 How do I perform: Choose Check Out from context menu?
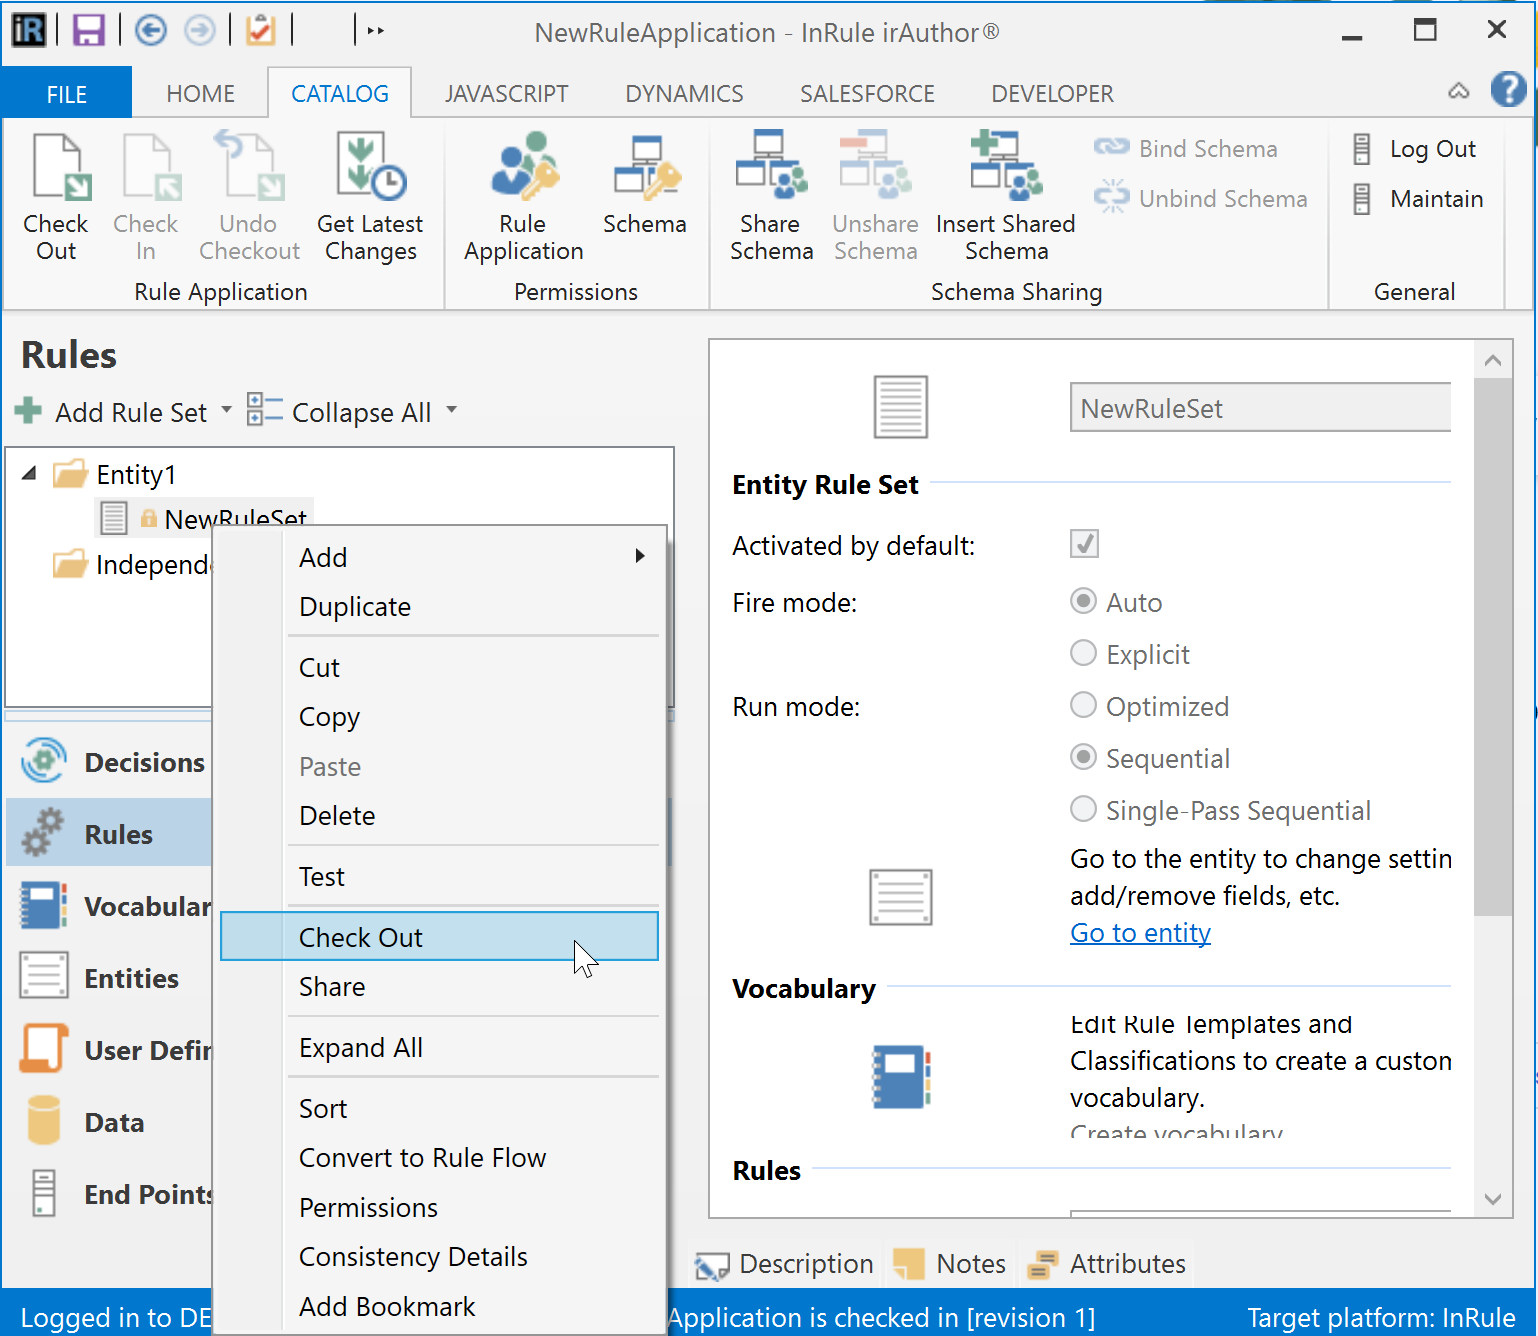tap(361, 937)
